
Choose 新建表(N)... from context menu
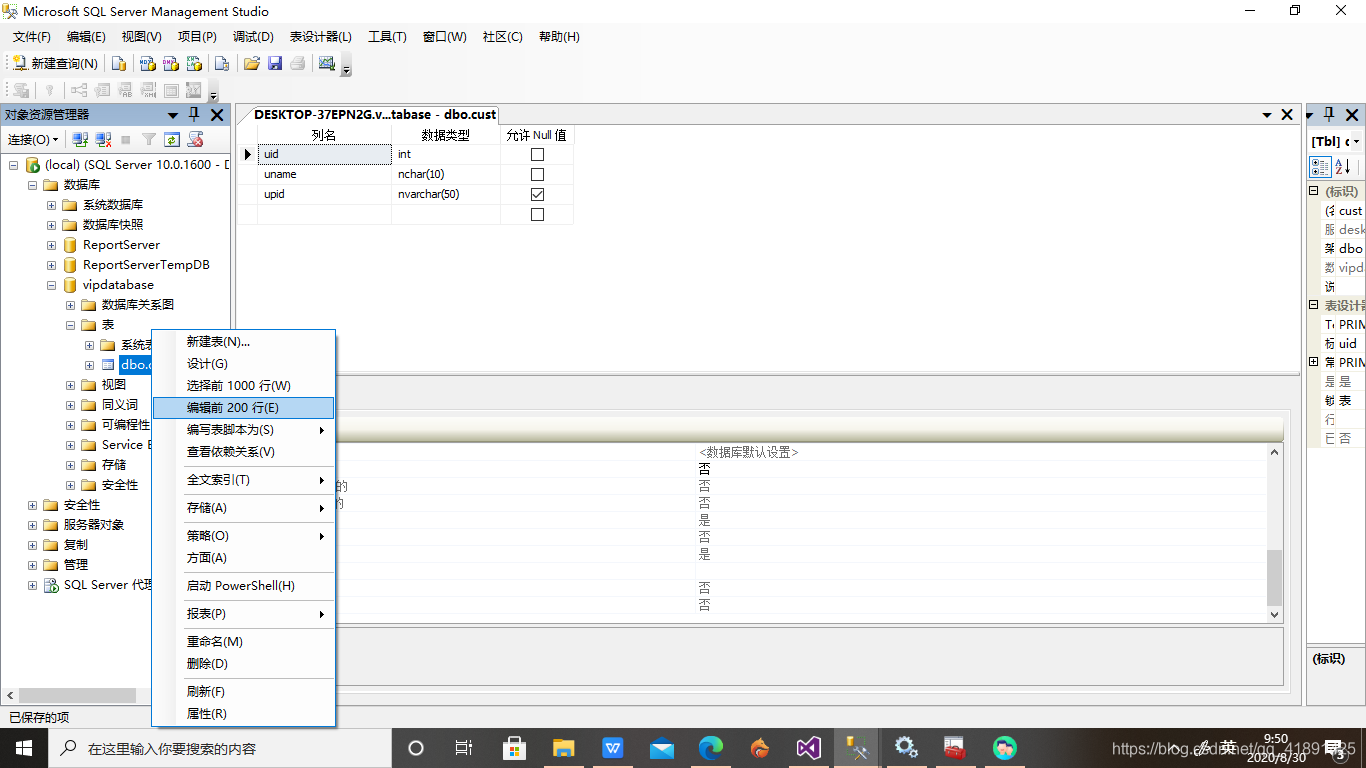pyautogui.click(x=243, y=342)
